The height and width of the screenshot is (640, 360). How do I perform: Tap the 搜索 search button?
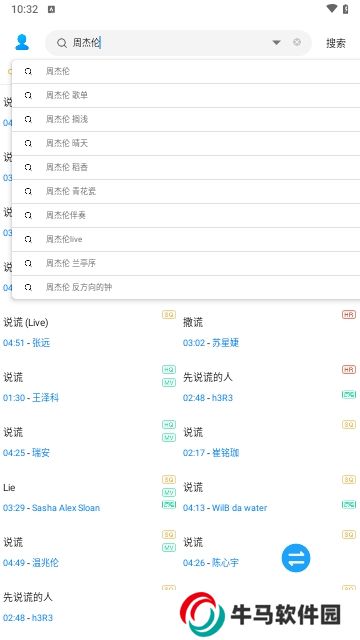click(336, 43)
